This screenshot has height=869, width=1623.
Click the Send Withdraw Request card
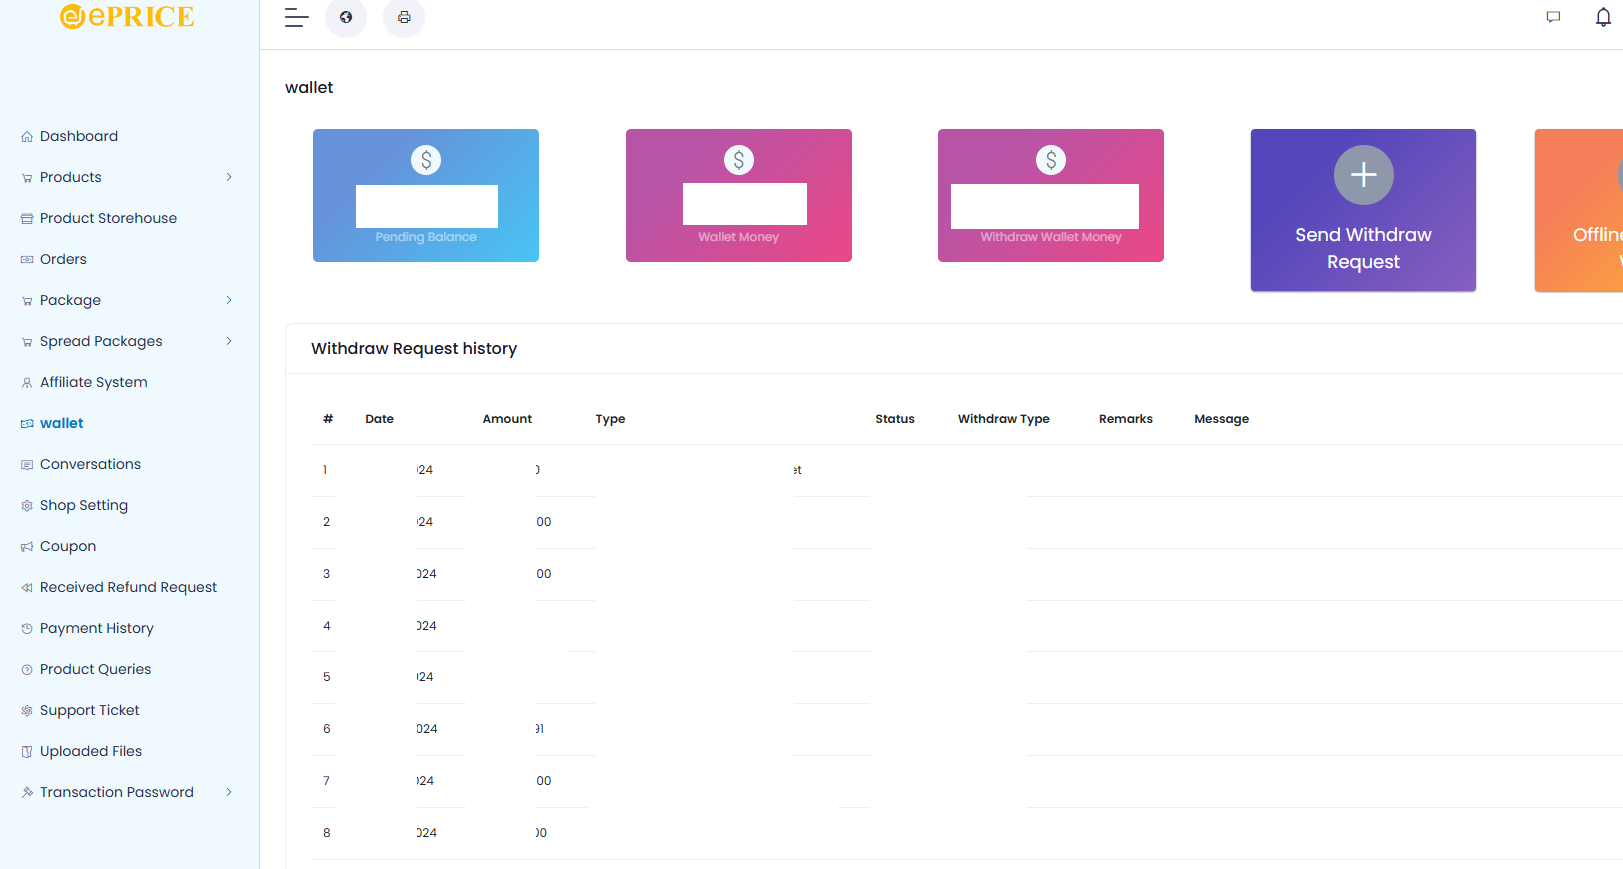pos(1363,210)
